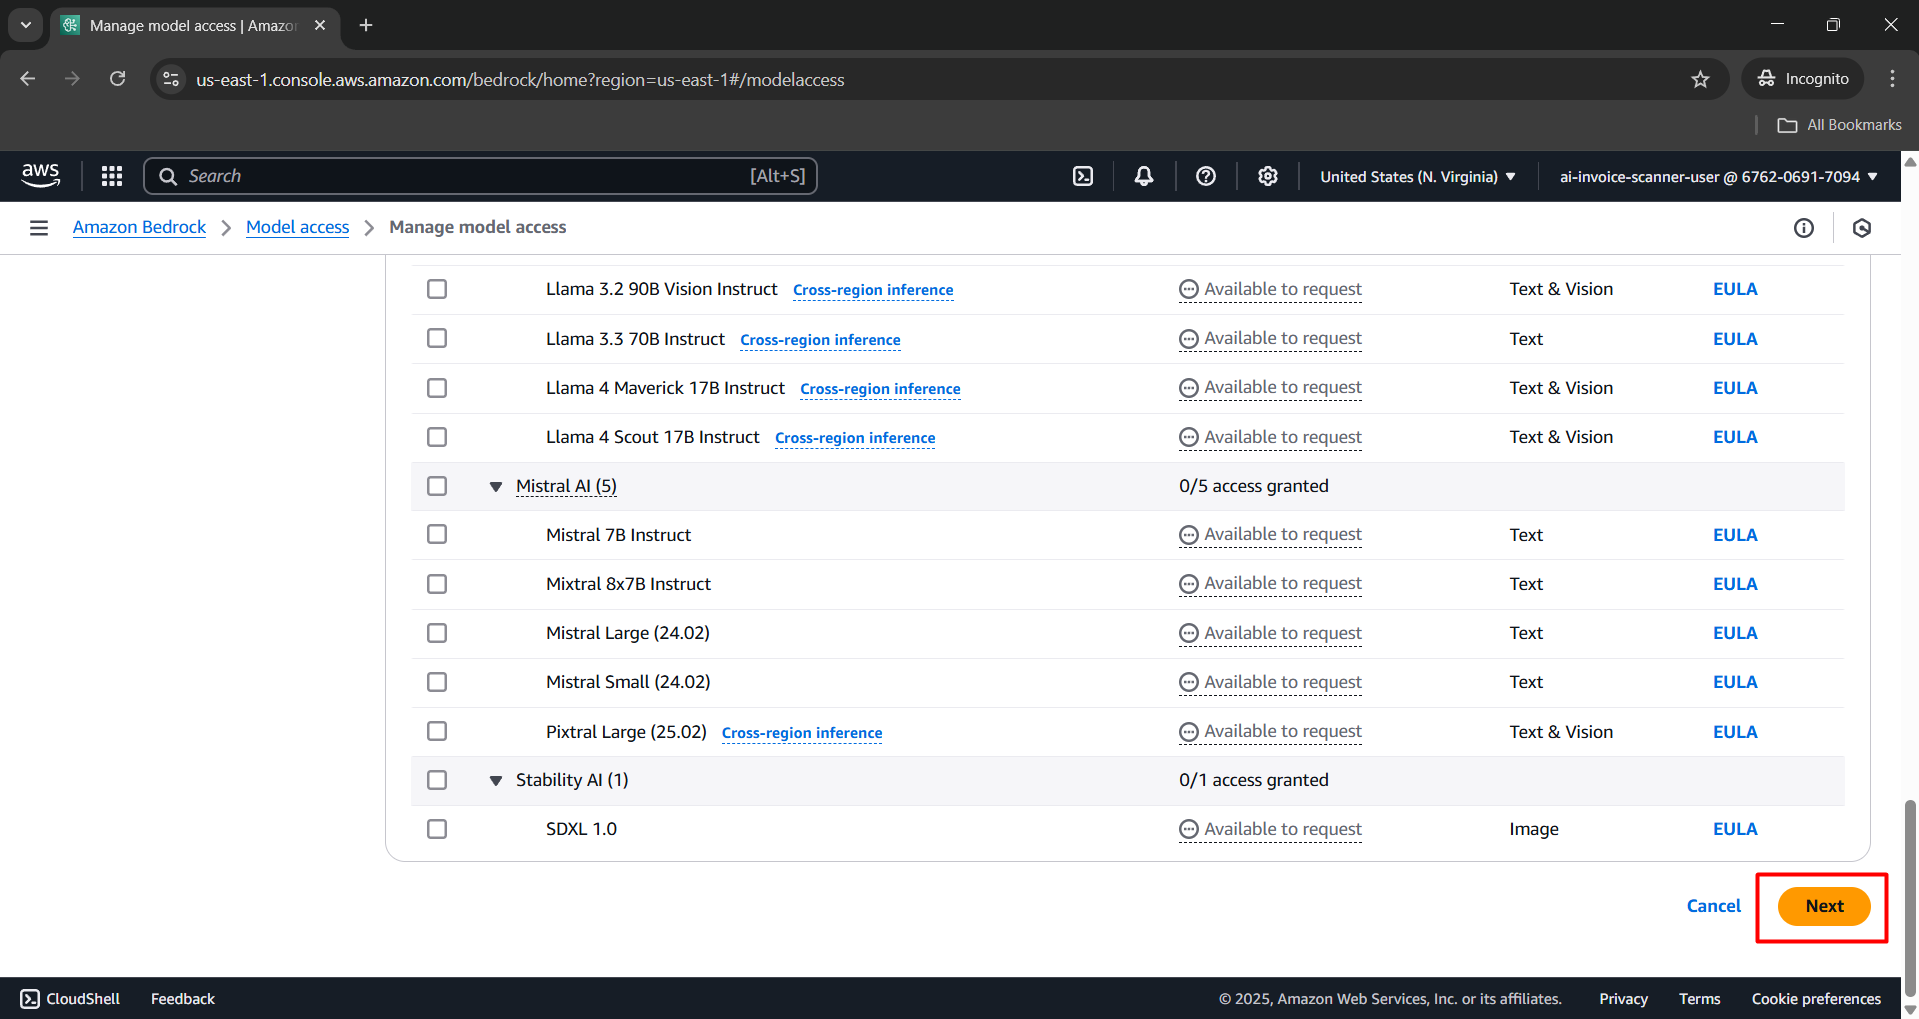The height and width of the screenshot is (1019, 1919).
Task: Open the AWS services grid menu
Action: (112, 176)
